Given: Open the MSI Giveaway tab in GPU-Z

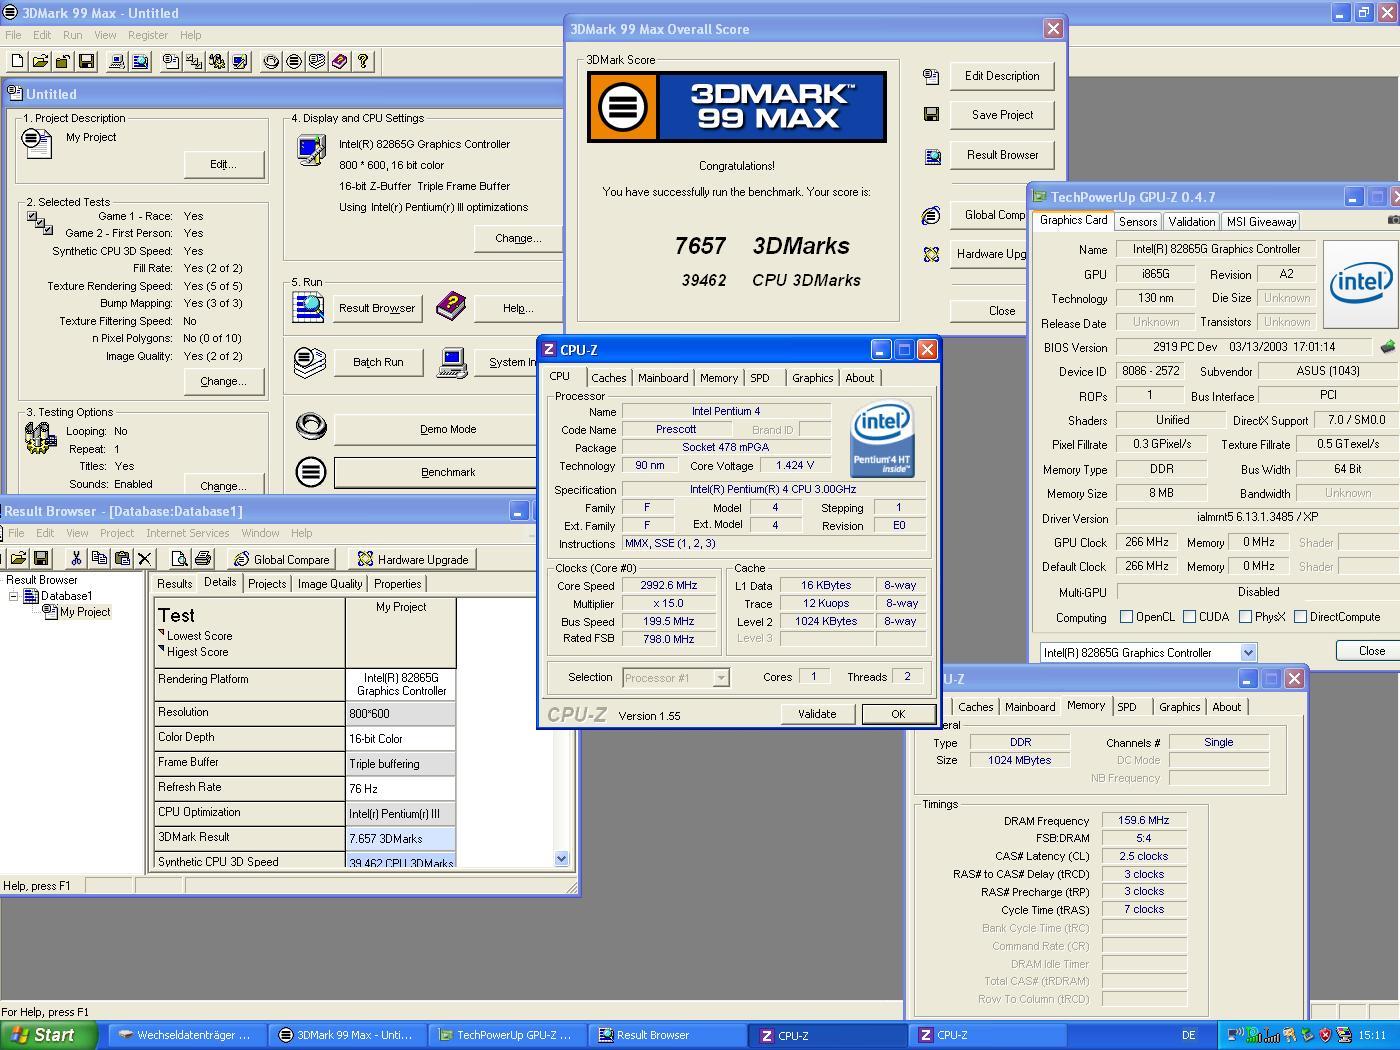Looking at the screenshot, I should (x=1261, y=222).
